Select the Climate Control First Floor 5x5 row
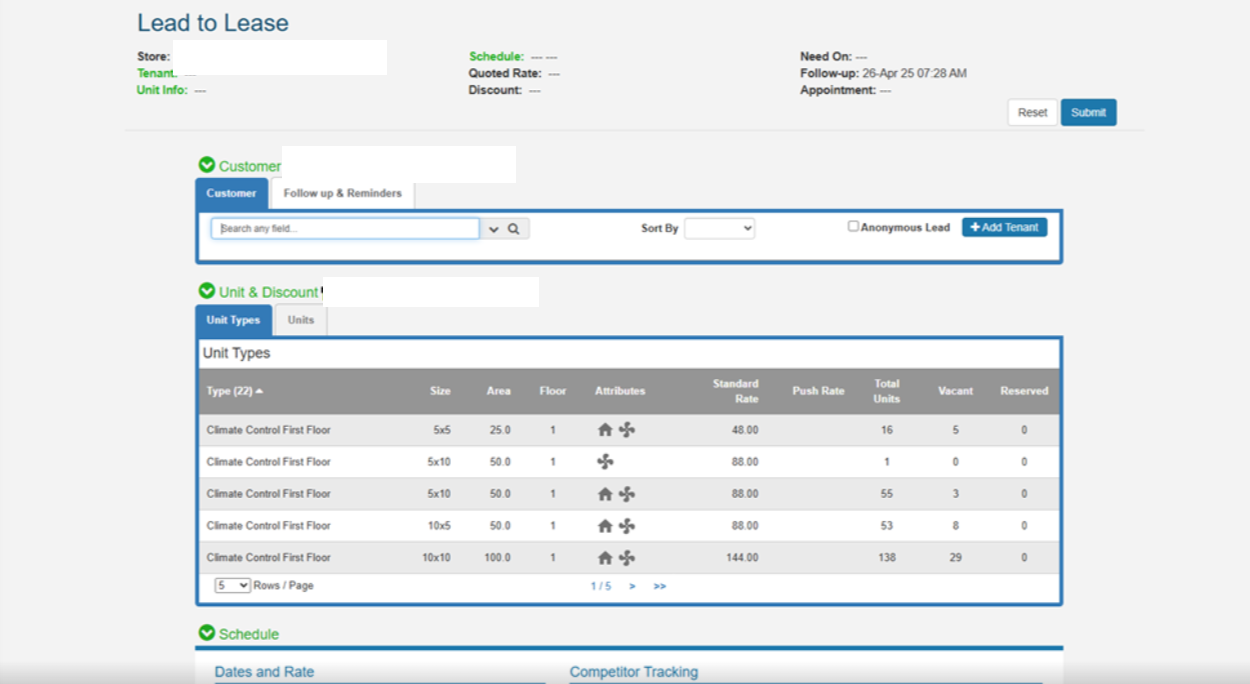 click(628, 430)
